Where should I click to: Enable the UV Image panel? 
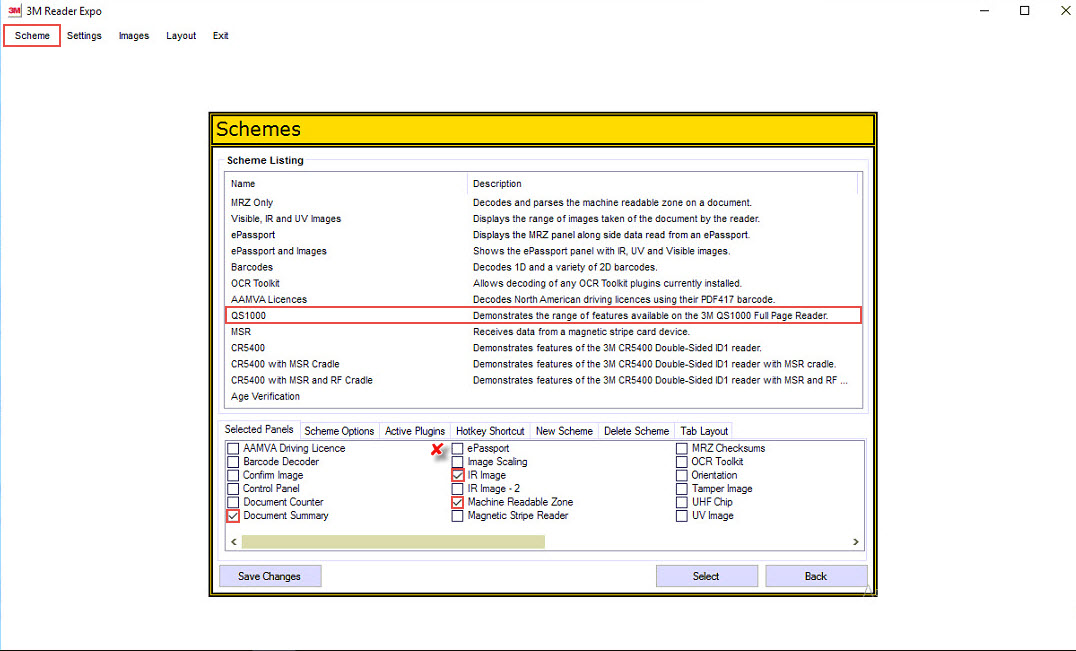[681, 515]
